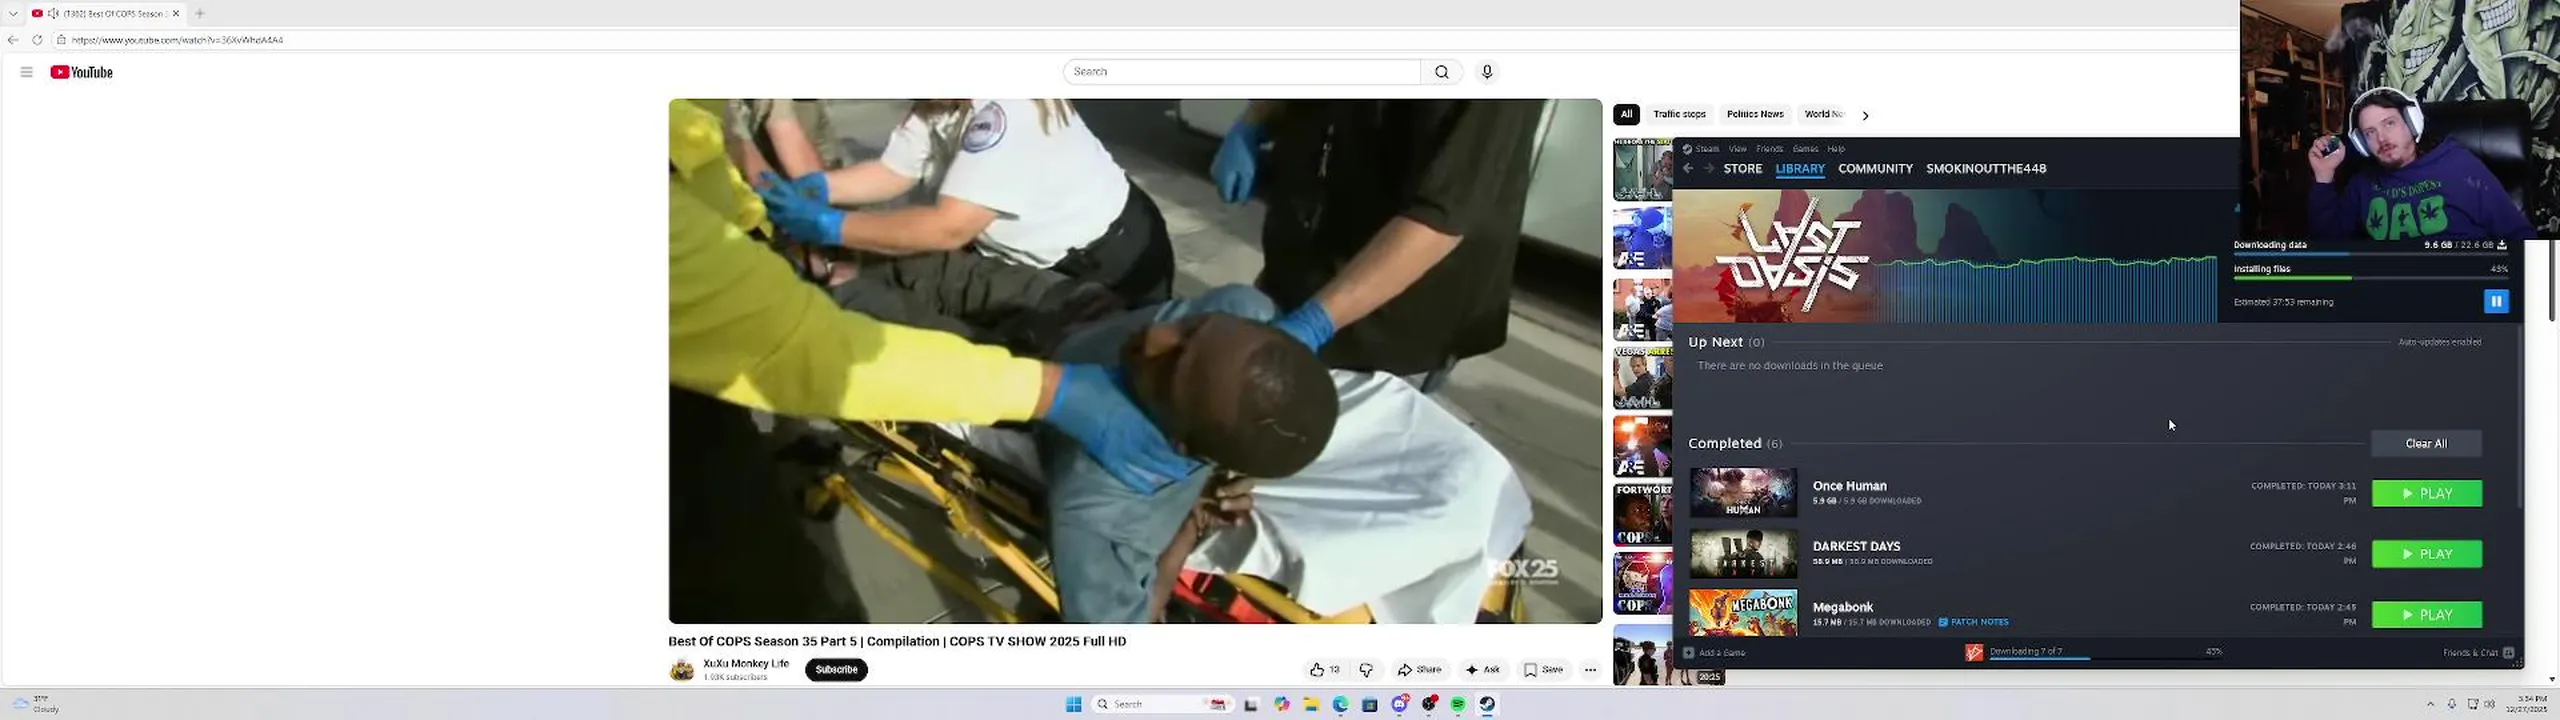Open the Once Human game thumbnail
2560x720 pixels.
(x=1743, y=493)
